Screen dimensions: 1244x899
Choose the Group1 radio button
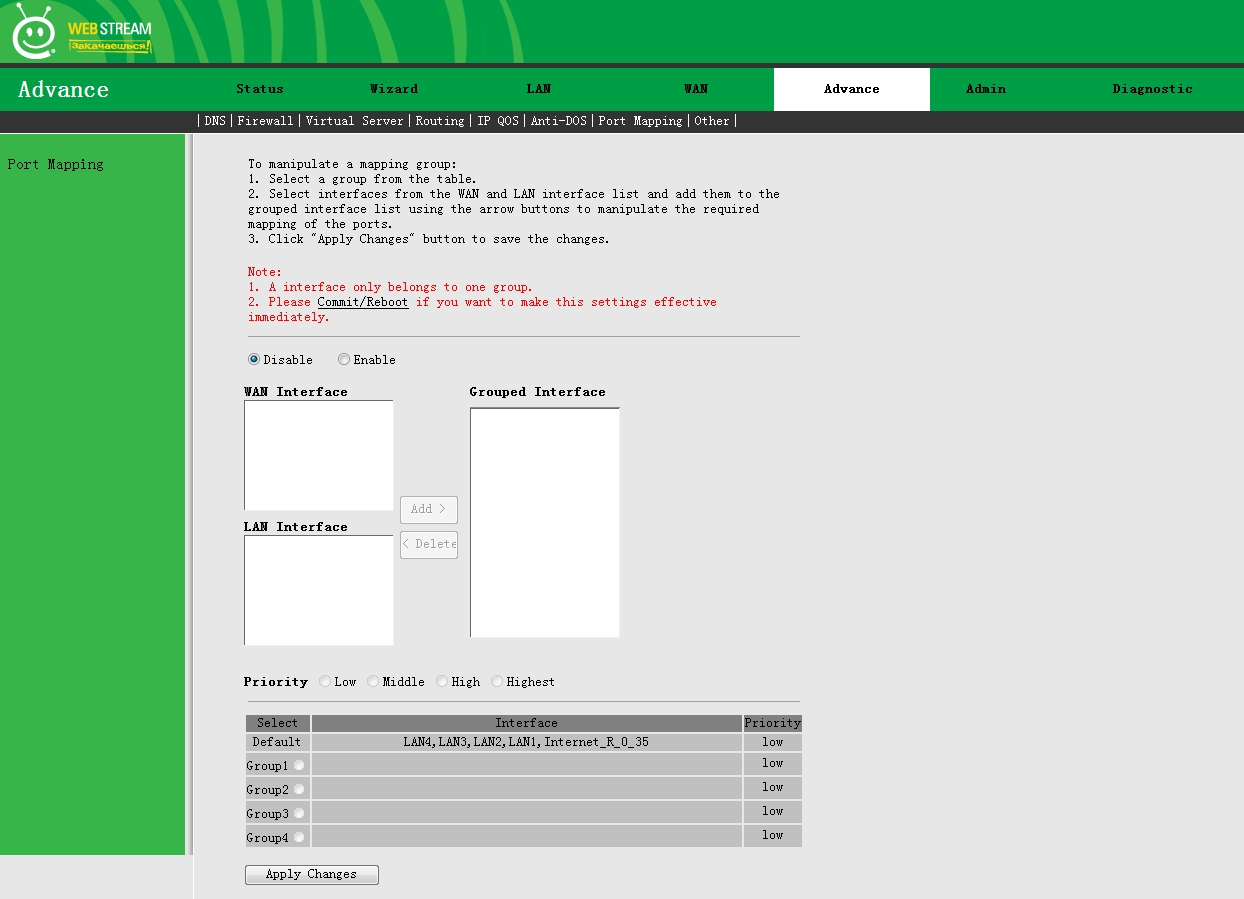pos(299,765)
